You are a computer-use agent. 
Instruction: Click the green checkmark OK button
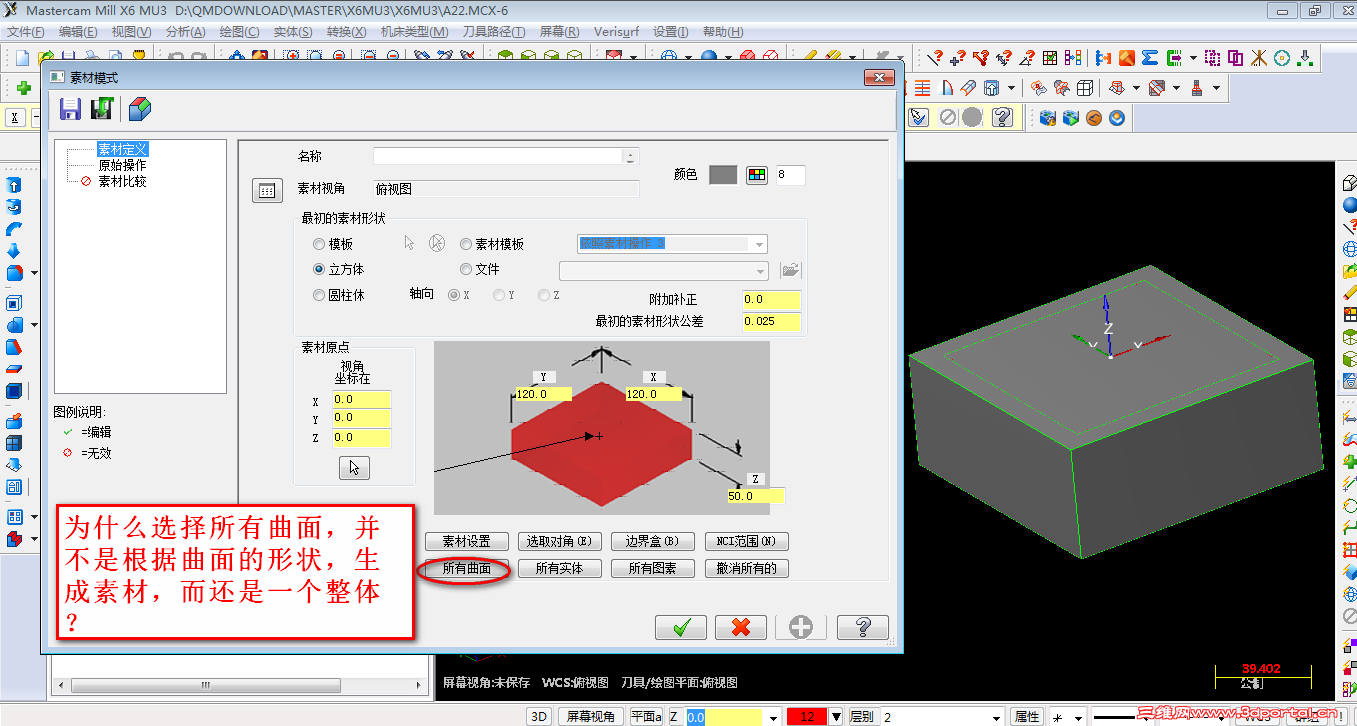pos(681,627)
